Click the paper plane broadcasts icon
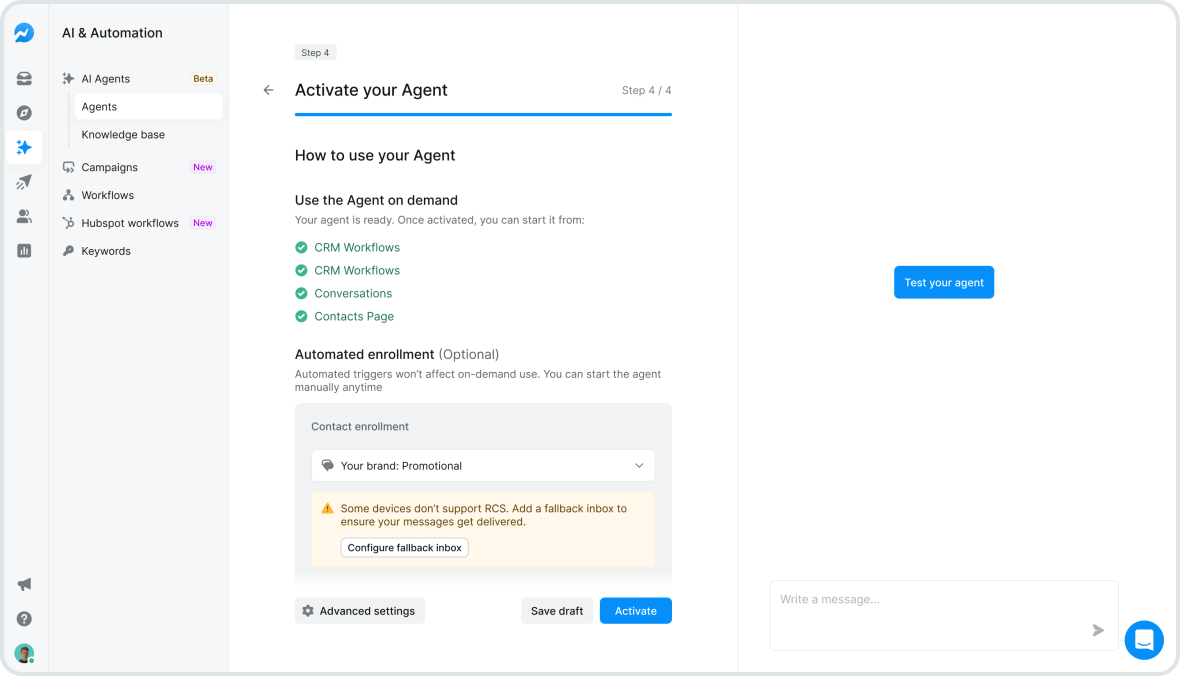Screen dimensions: 1180x676 pyautogui.click(x=24, y=181)
